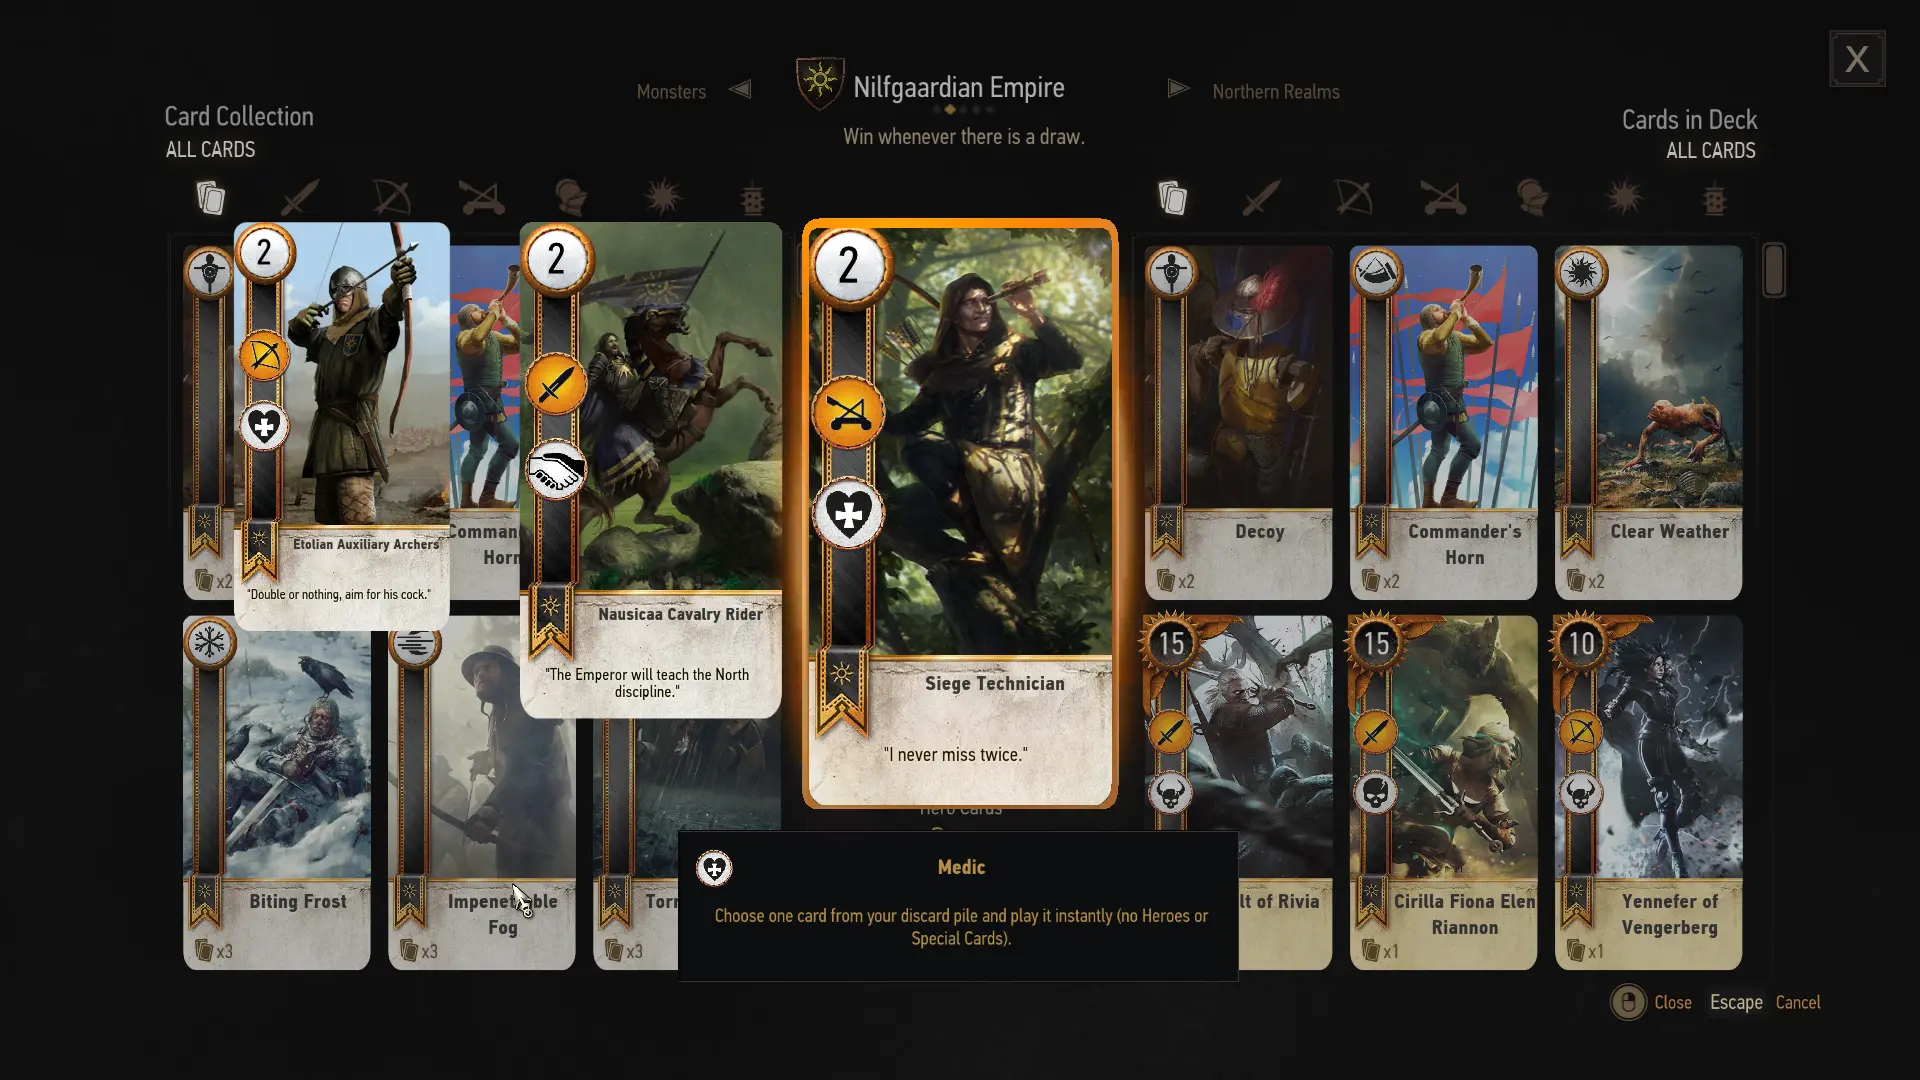Filter Card Collection by siege catapult icon
The width and height of the screenshot is (1920, 1080).
(481, 198)
